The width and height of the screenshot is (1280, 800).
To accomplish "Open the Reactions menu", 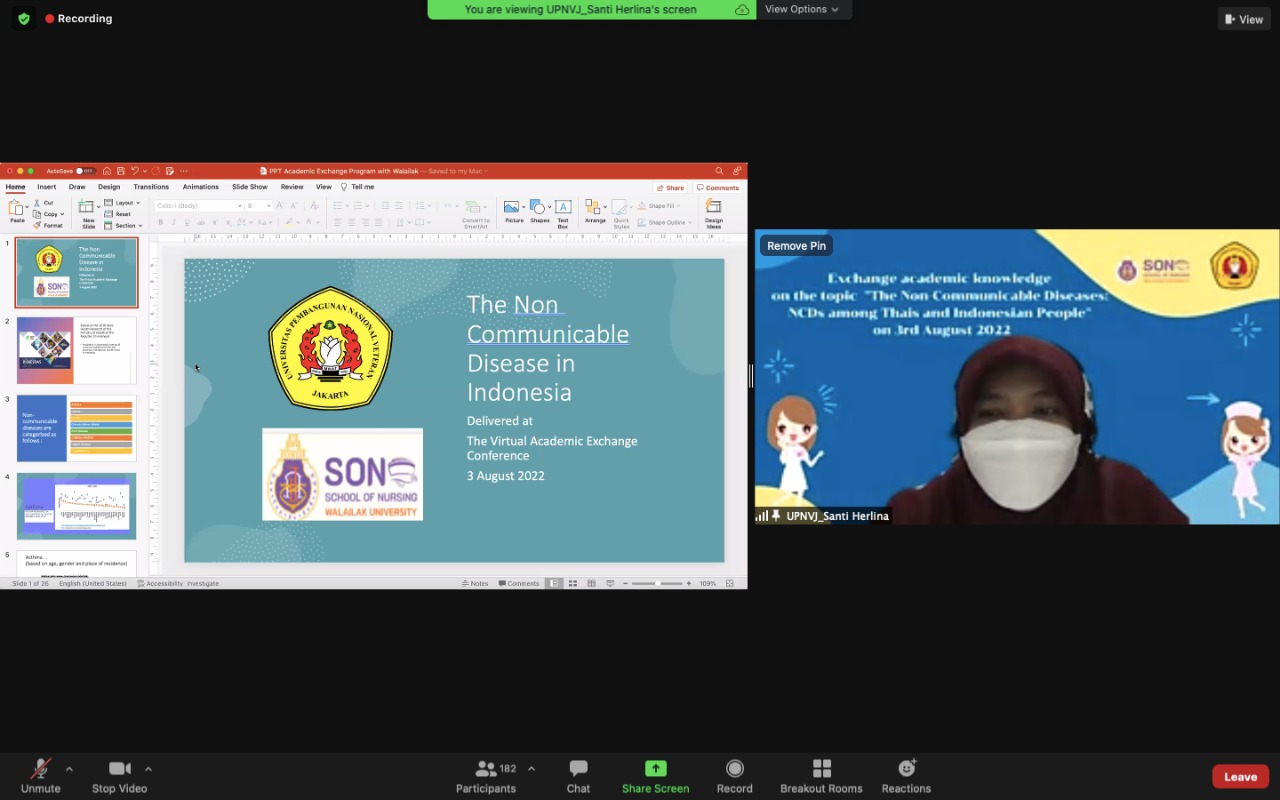I will tap(906, 769).
